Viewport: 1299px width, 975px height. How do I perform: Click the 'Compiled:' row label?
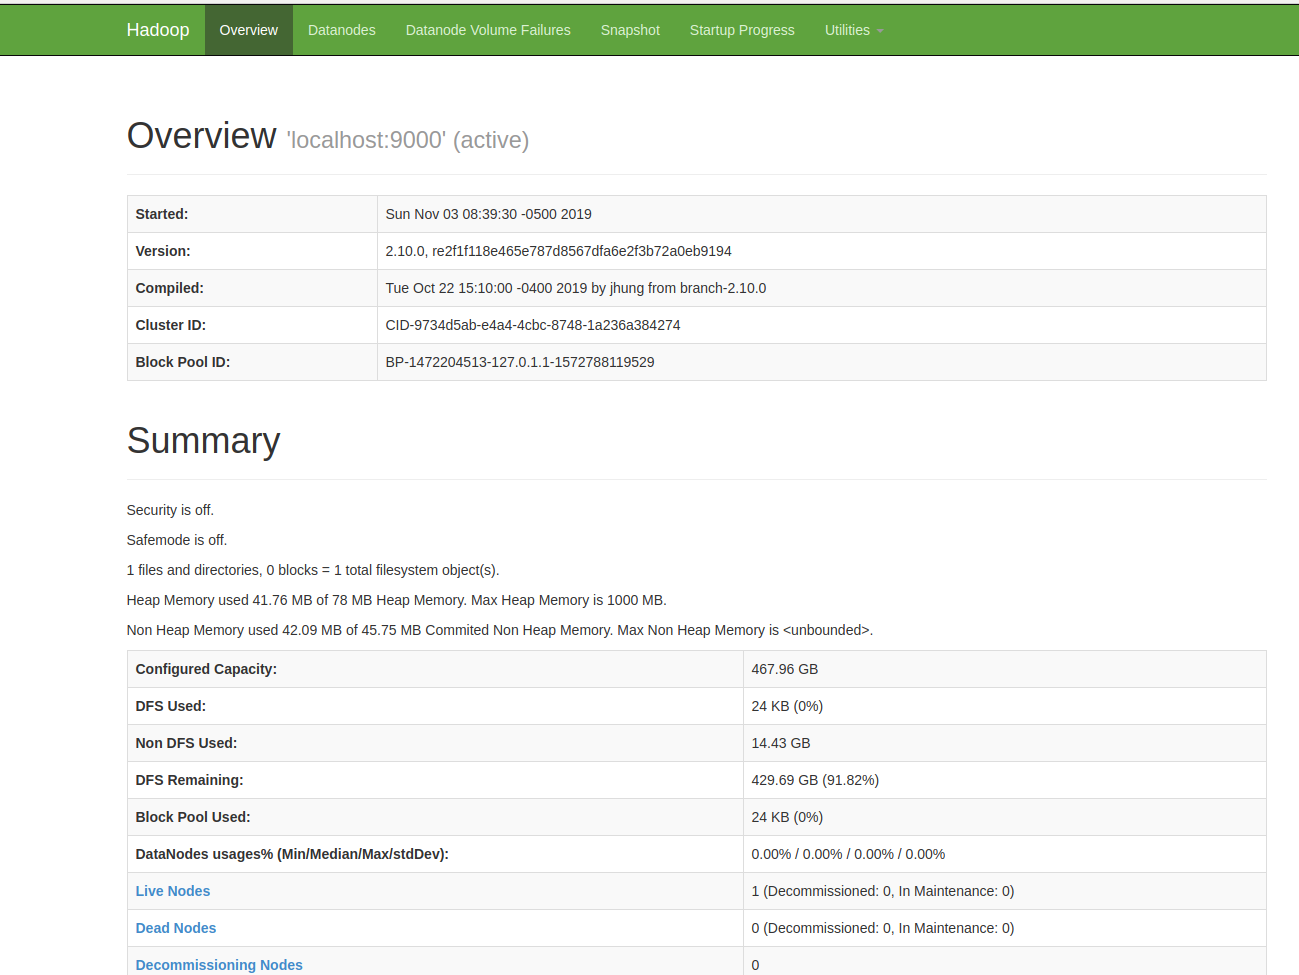[170, 288]
